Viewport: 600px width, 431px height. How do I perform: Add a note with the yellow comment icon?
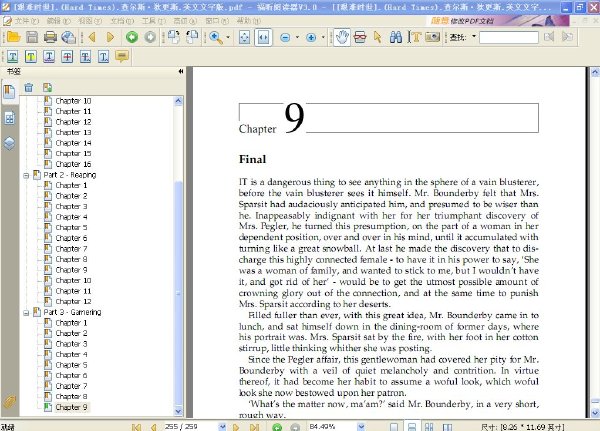pyautogui.click(x=122, y=57)
